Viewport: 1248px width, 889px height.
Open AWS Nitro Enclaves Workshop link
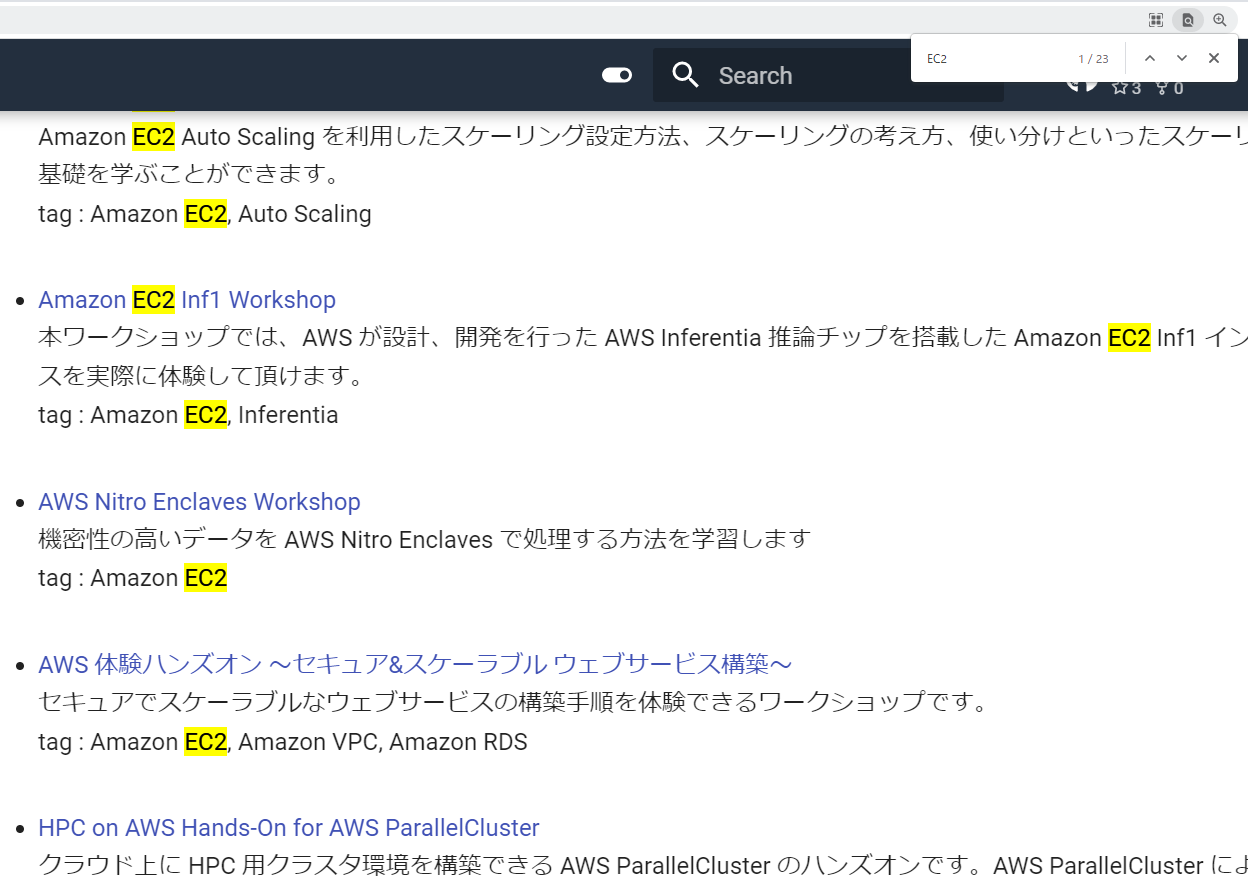(x=199, y=502)
